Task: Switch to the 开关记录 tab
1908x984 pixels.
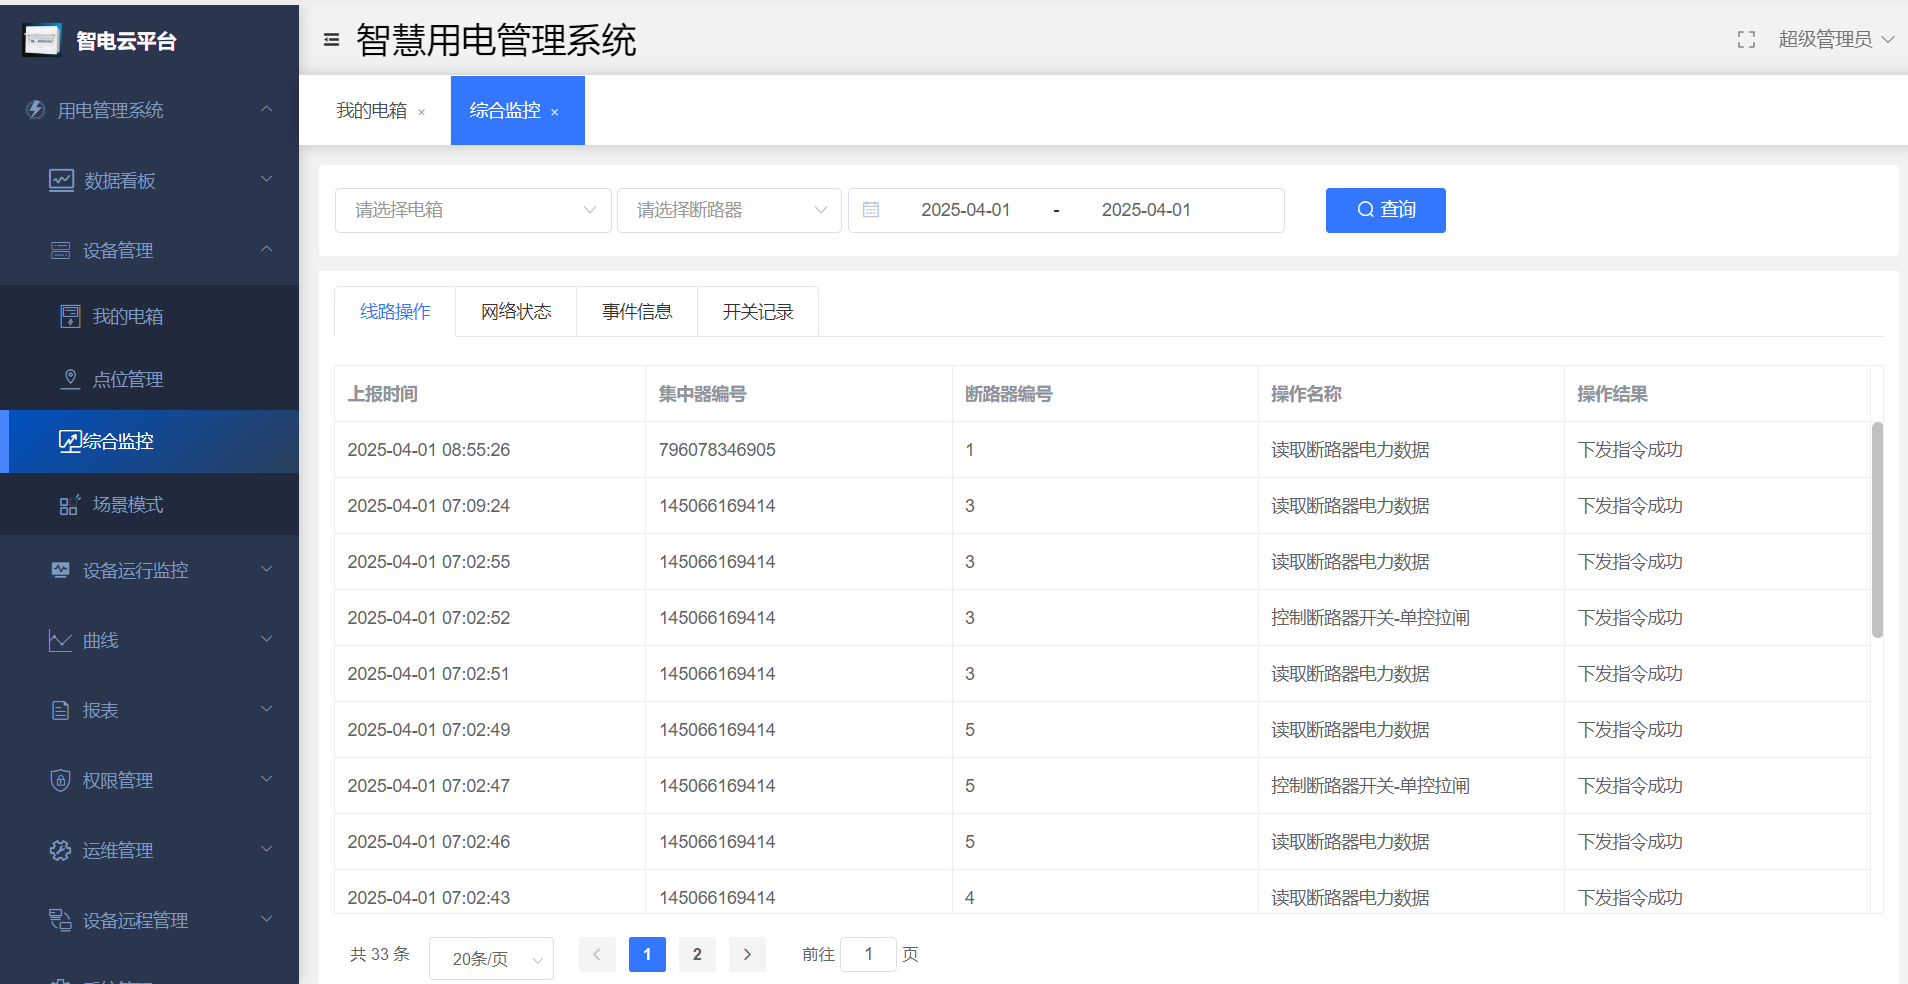Action: [x=758, y=312]
